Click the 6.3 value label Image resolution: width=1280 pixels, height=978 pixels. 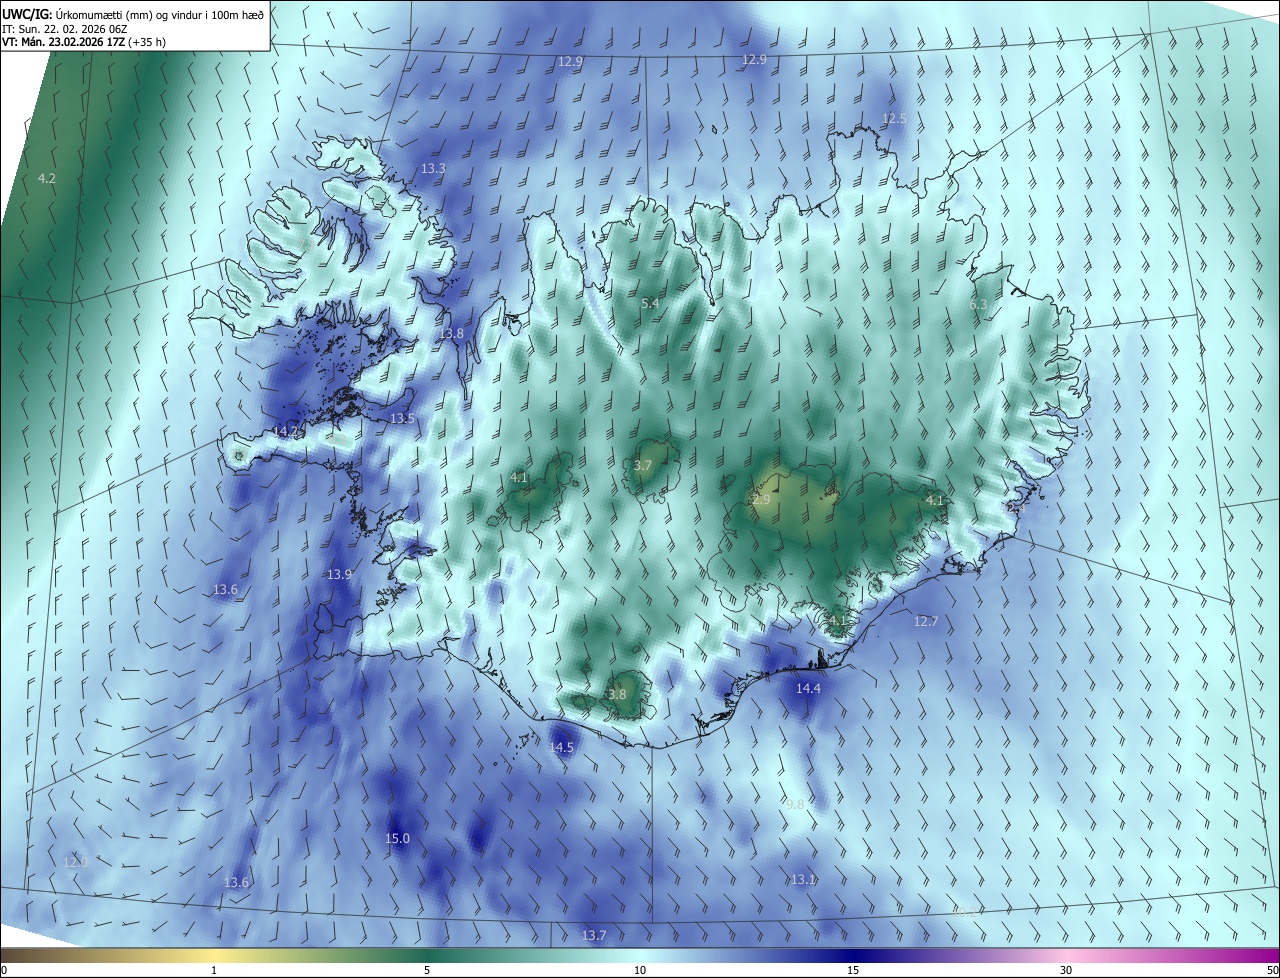978,304
